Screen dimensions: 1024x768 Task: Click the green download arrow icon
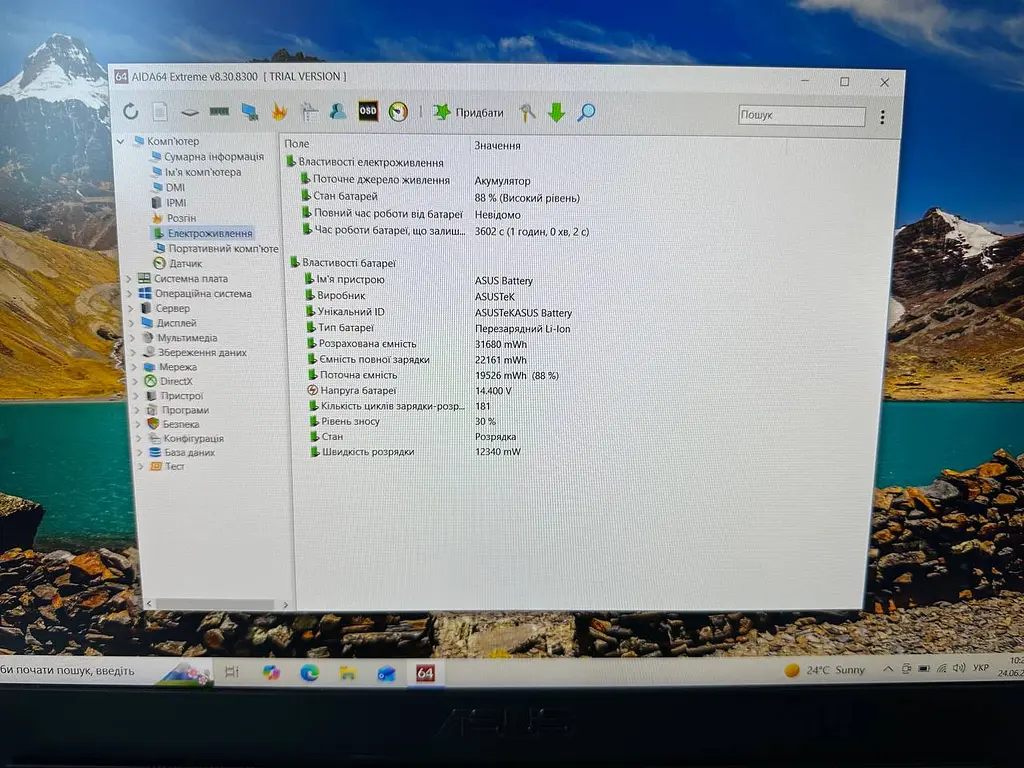556,112
